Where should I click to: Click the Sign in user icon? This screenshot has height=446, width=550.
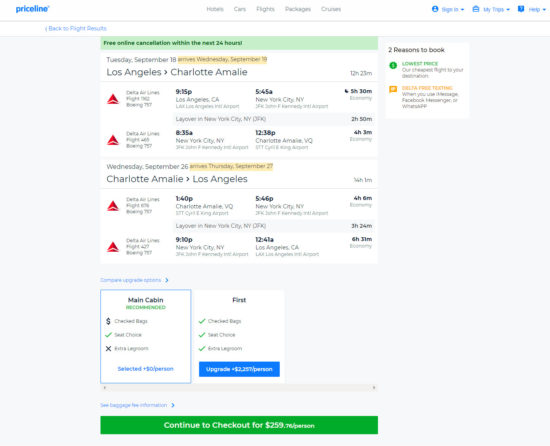(435, 9)
